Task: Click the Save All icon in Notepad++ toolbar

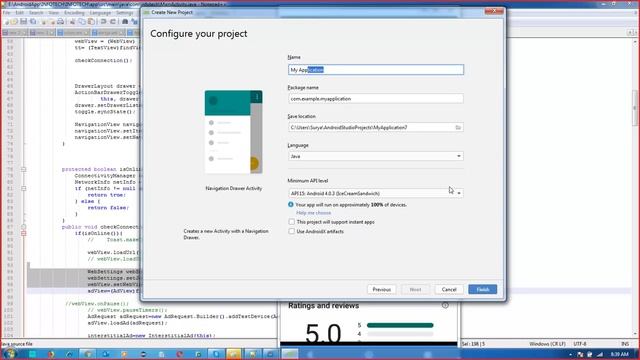Action: [33, 21]
